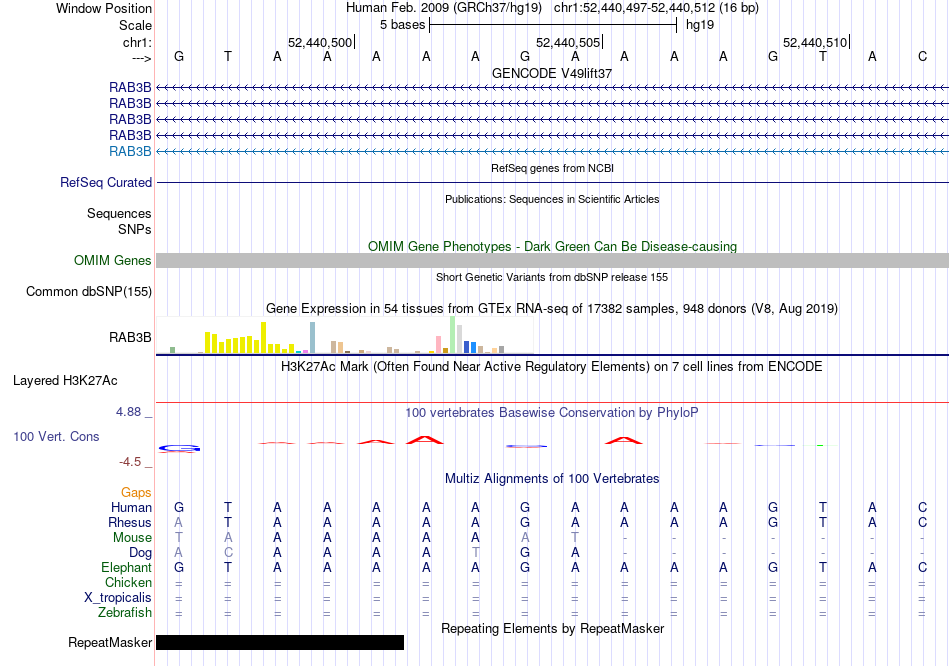Image resolution: width=950 pixels, height=666 pixels.
Task: Click the ---> sequence direction arrow
Action: 141,58
